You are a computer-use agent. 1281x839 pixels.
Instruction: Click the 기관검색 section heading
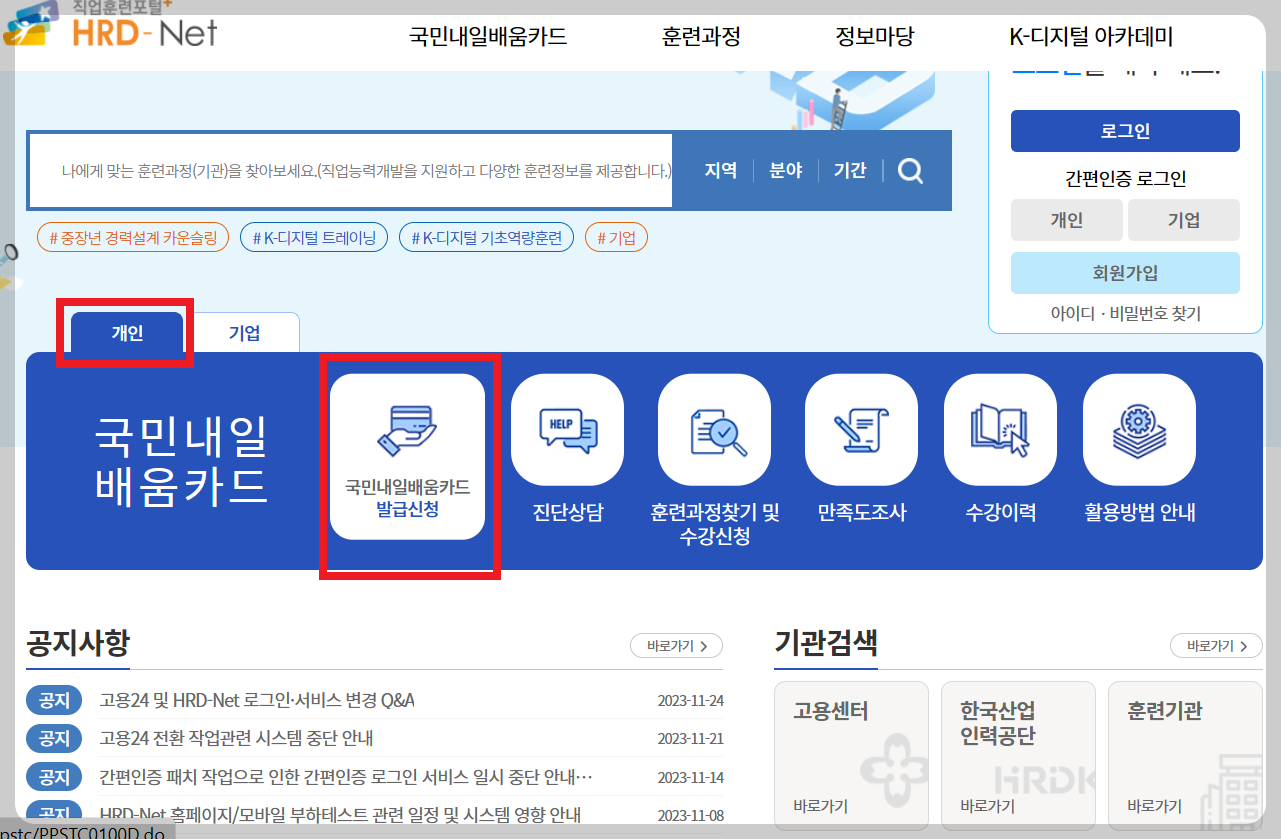coord(826,644)
